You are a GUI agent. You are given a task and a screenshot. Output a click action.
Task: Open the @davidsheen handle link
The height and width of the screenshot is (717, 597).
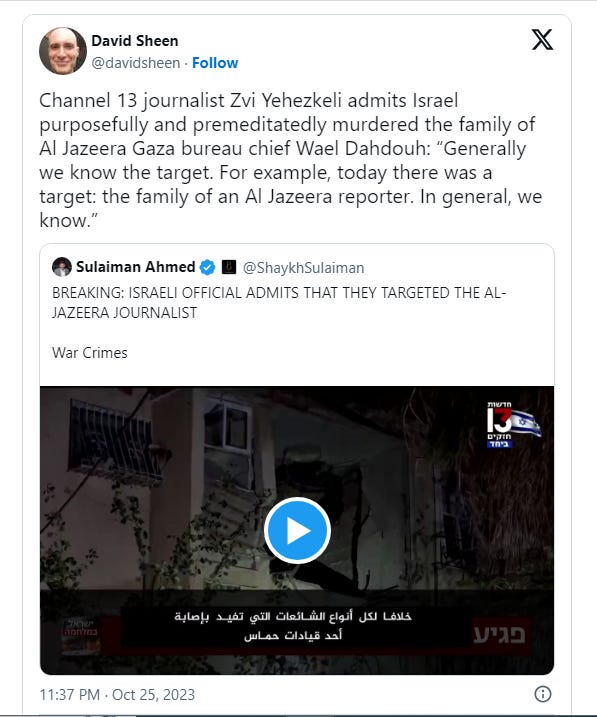pyautogui.click(x=136, y=63)
